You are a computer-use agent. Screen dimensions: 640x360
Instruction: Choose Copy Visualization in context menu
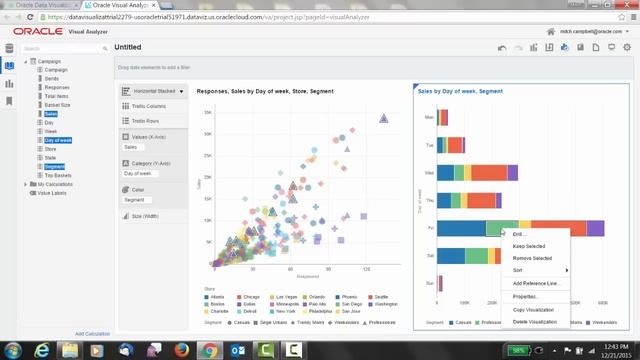(x=533, y=310)
